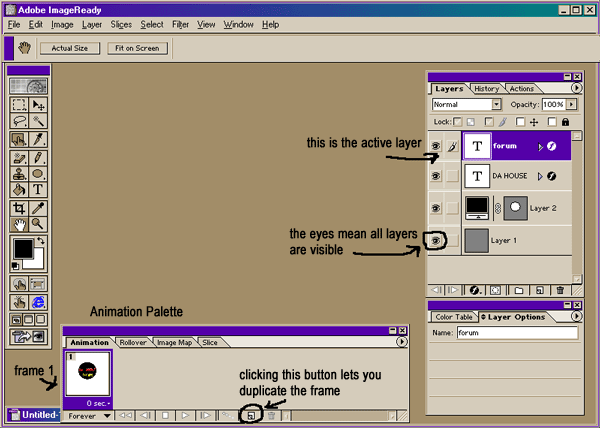This screenshot has height=428, width=600.
Task: Switch to the History tab
Action: pyautogui.click(x=486, y=89)
